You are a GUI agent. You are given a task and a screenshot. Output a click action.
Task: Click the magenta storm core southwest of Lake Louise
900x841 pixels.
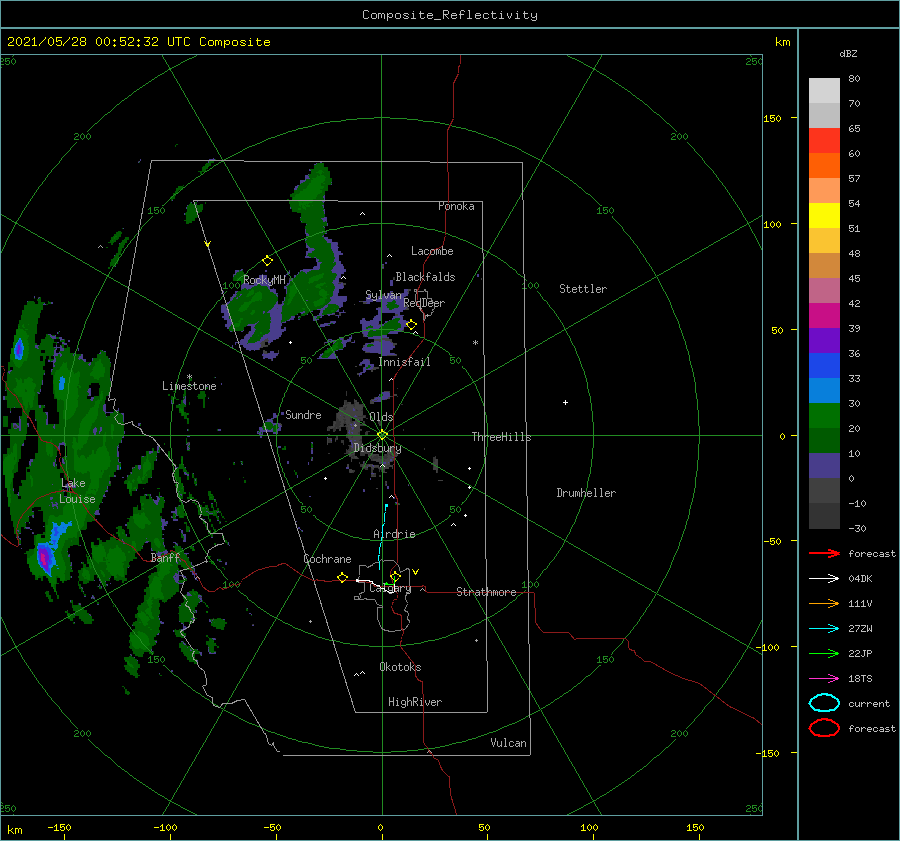[44, 557]
